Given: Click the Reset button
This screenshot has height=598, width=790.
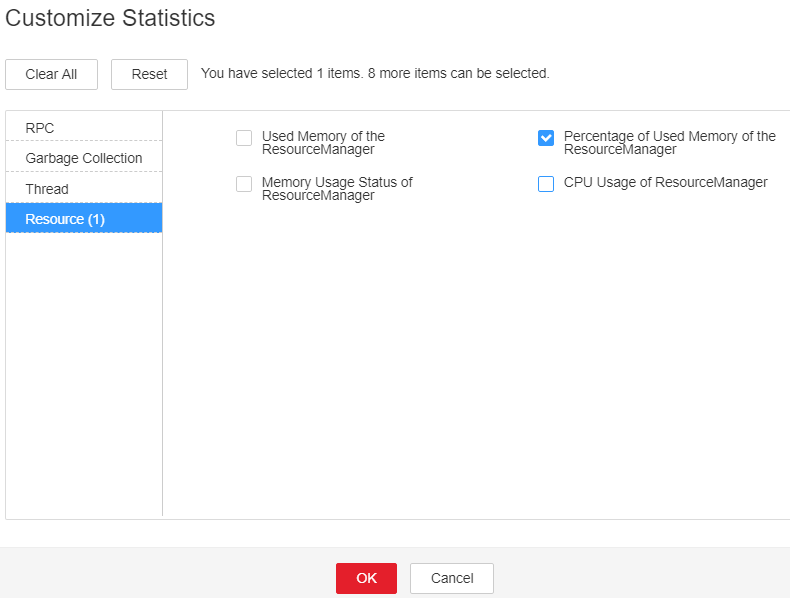Looking at the screenshot, I should pos(149,75).
